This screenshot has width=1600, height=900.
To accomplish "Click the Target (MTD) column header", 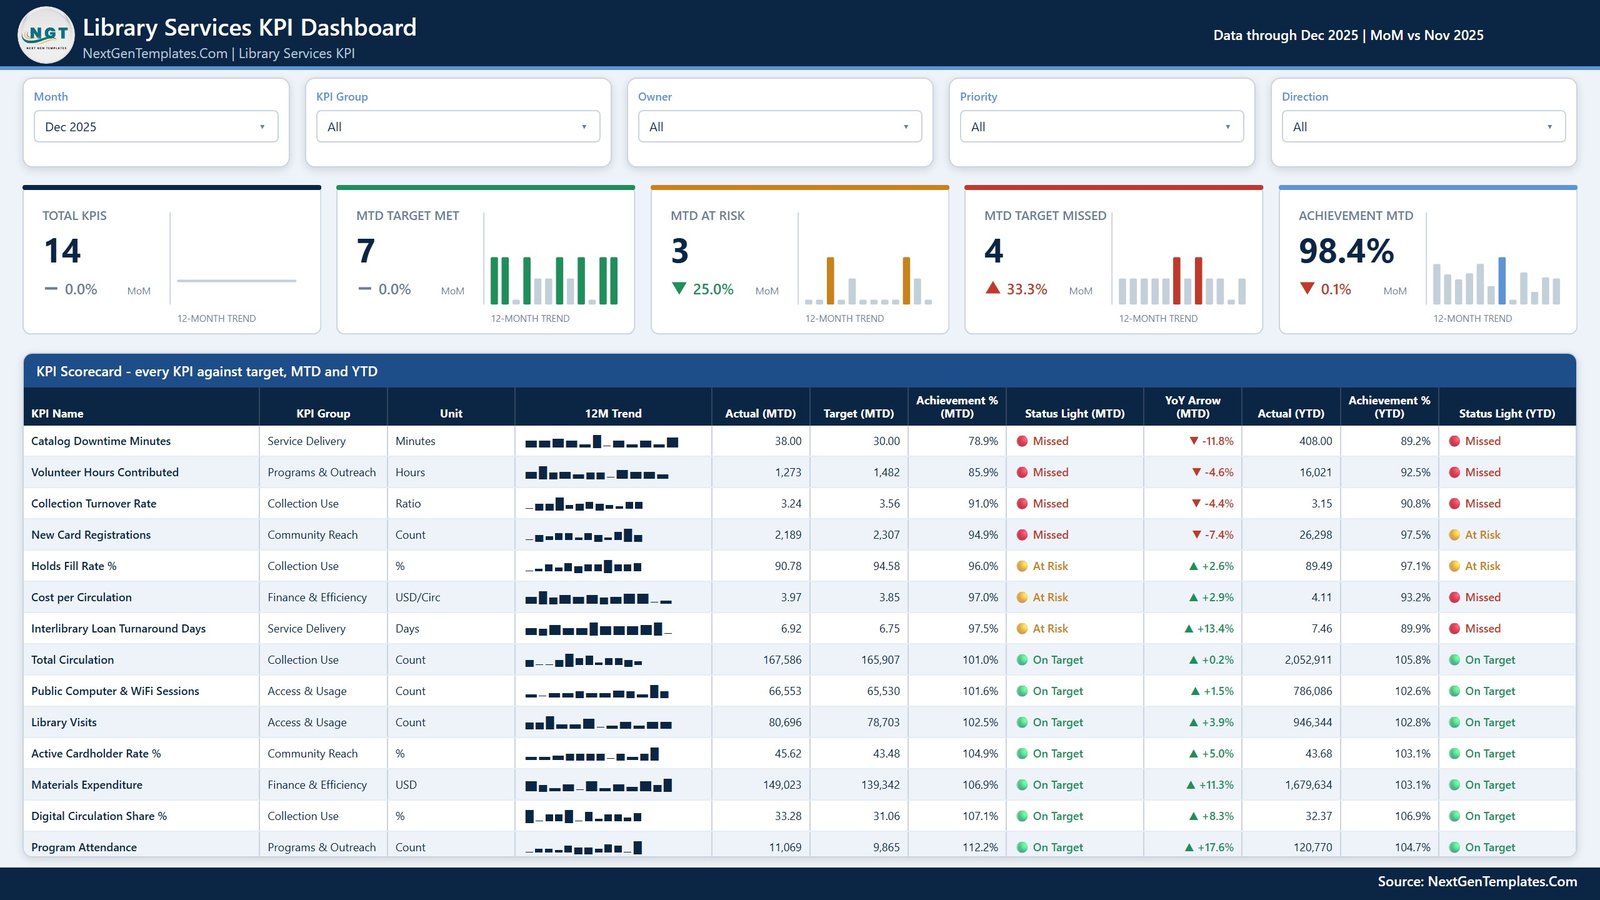I will (858, 413).
